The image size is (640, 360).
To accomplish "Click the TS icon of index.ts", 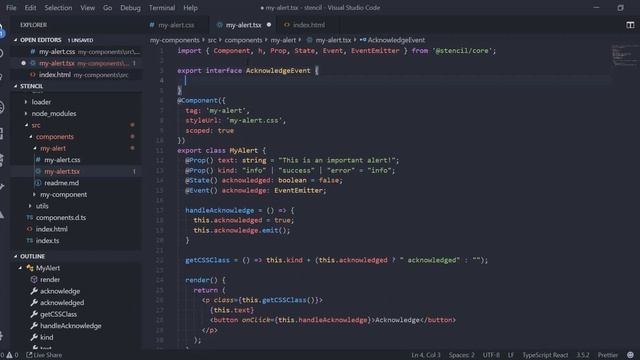I will click(29, 241).
